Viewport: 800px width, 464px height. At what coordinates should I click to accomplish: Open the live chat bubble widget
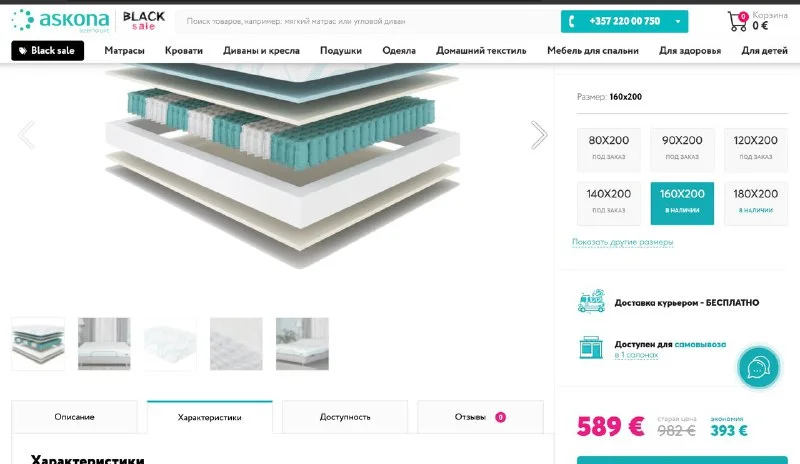tap(758, 368)
